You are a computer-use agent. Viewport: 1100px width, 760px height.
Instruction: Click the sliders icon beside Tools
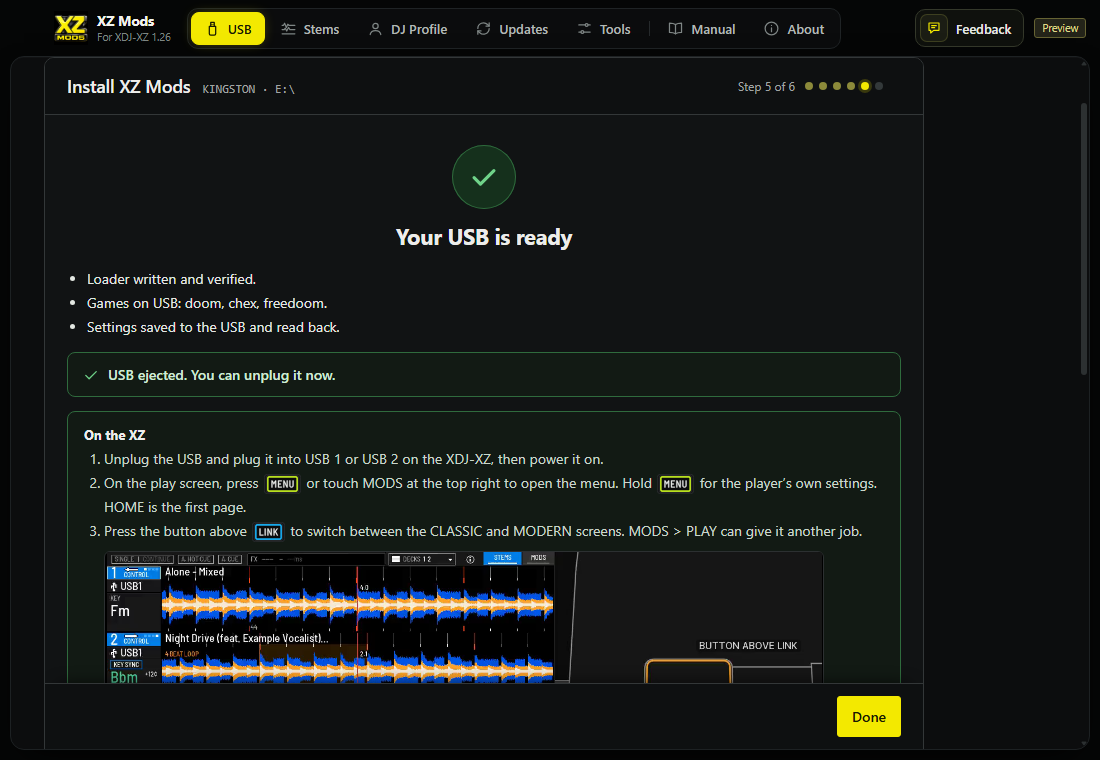tap(584, 29)
